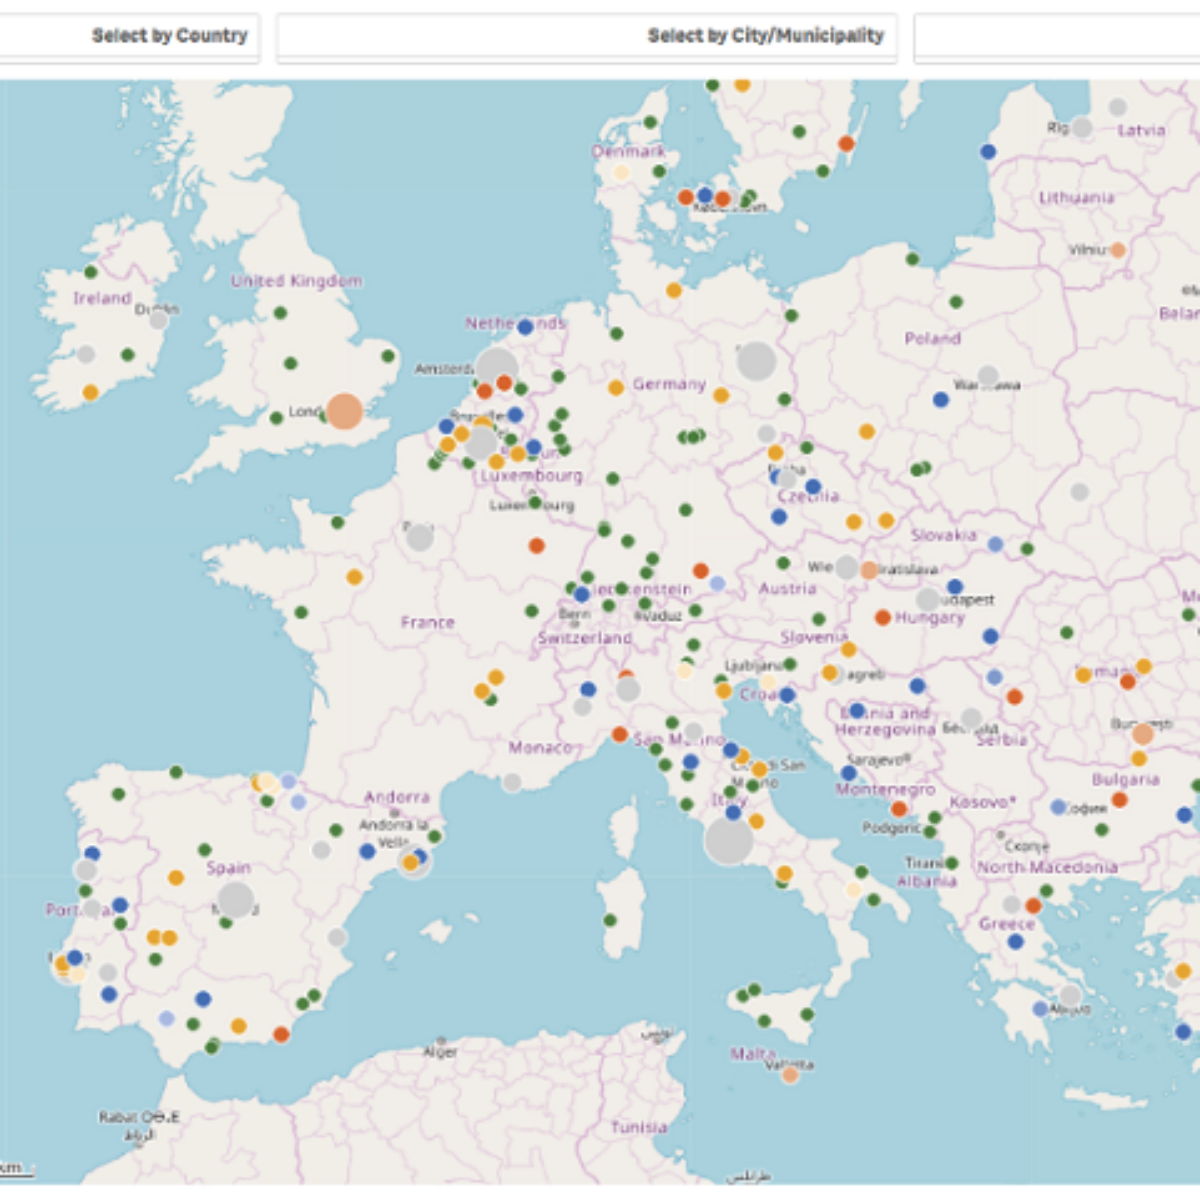Click the orange marker at Vilnius

[x=1118, y=250]
